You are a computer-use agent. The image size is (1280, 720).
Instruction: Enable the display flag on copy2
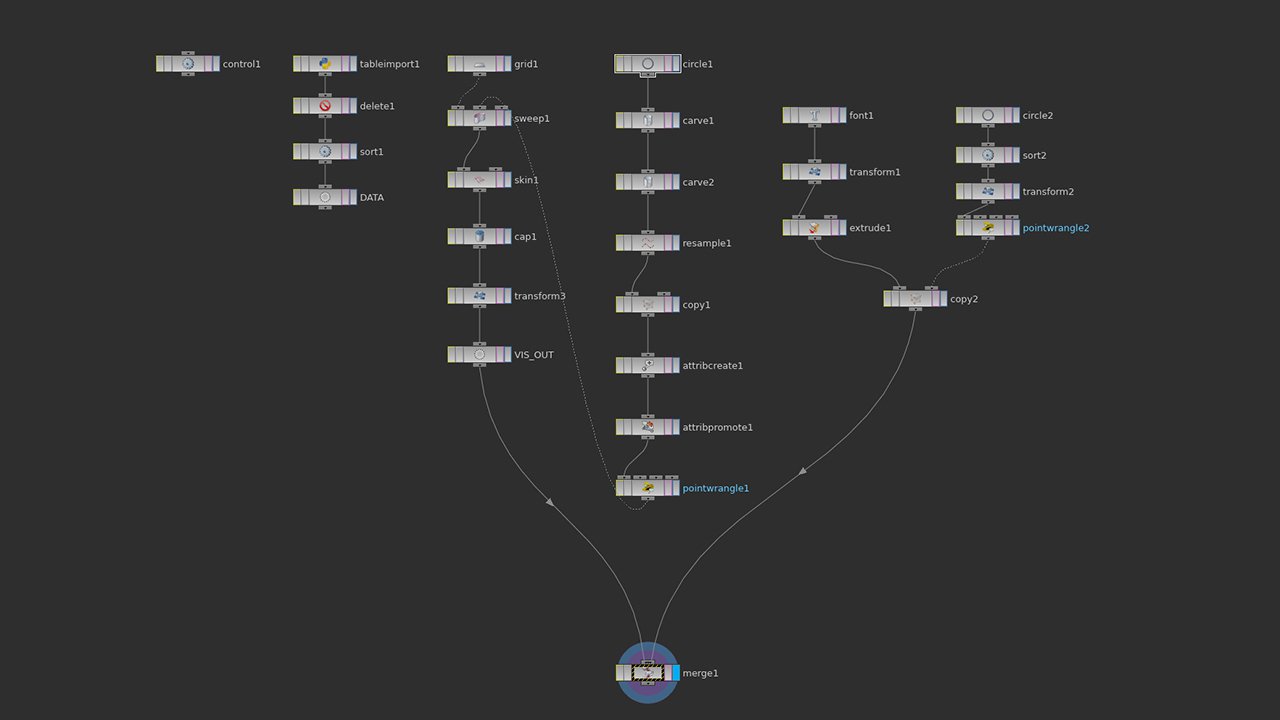click(942, 299)
